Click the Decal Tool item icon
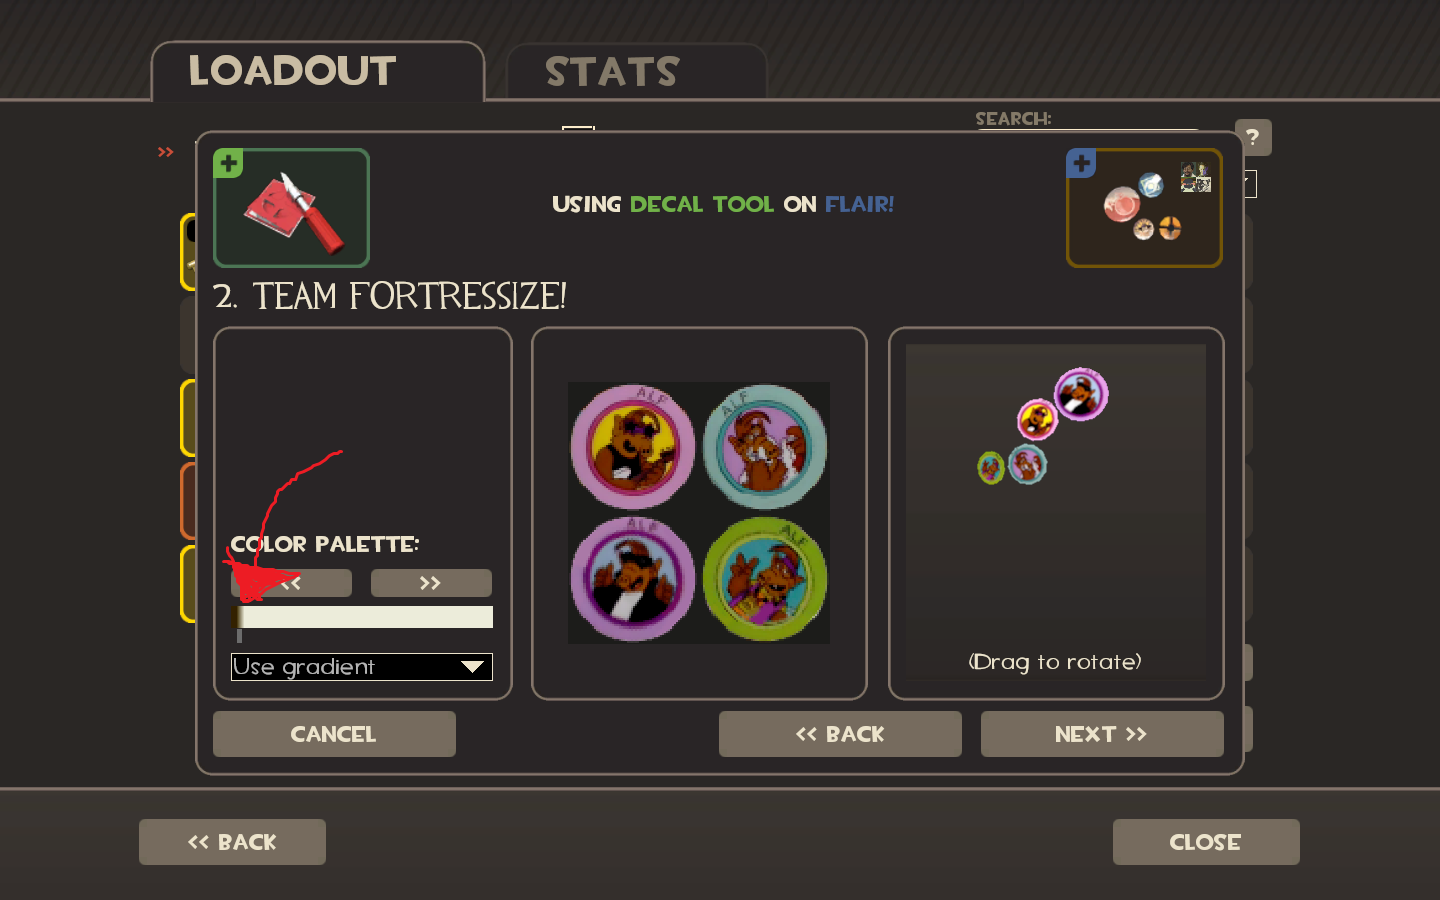 [292, 208]
